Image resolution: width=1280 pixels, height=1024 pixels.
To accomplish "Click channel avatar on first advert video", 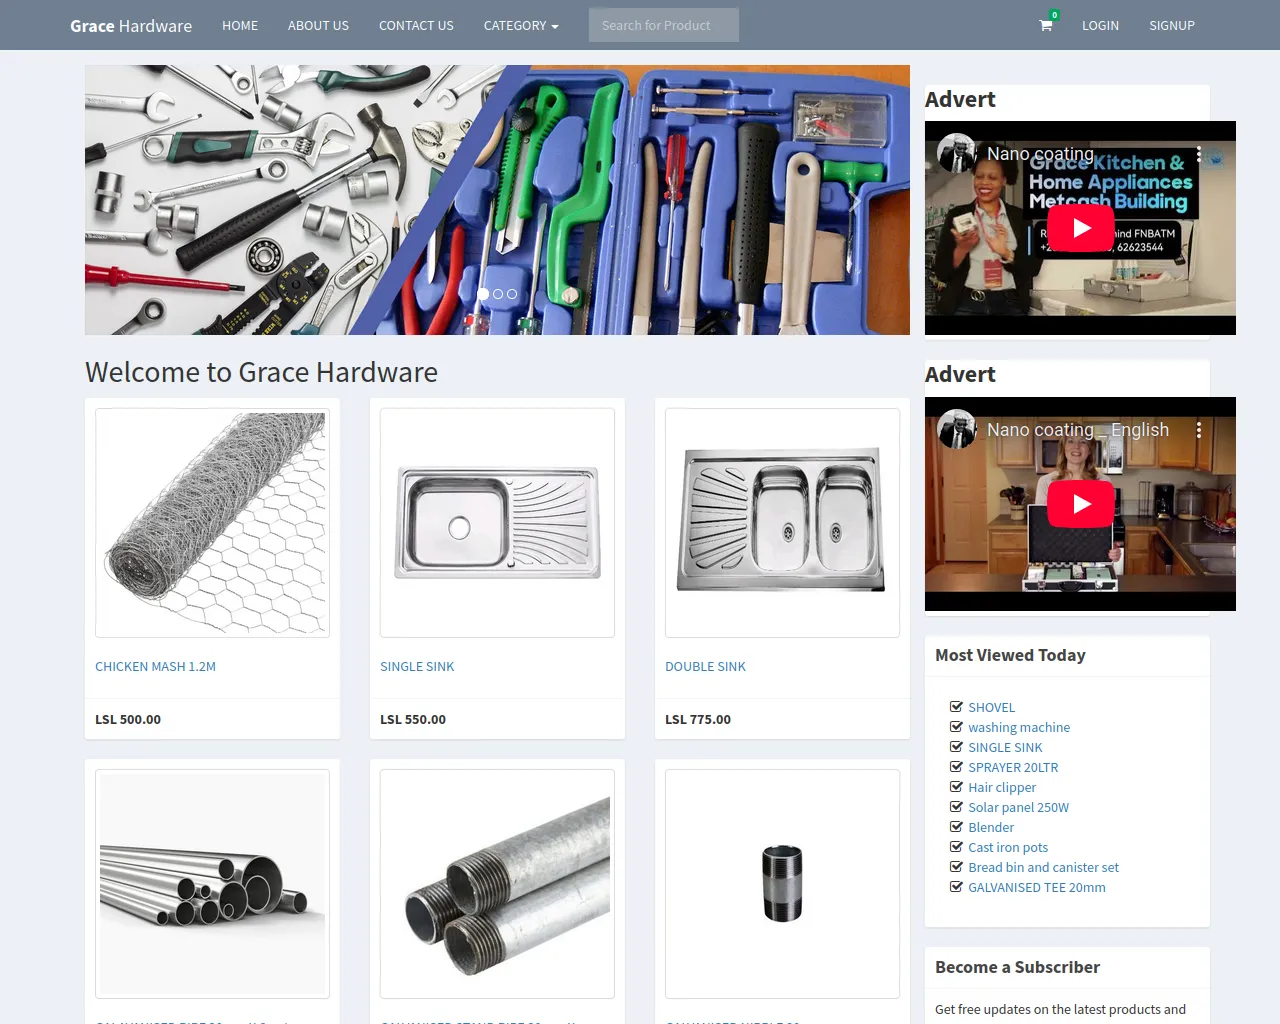I will (957, 153).
